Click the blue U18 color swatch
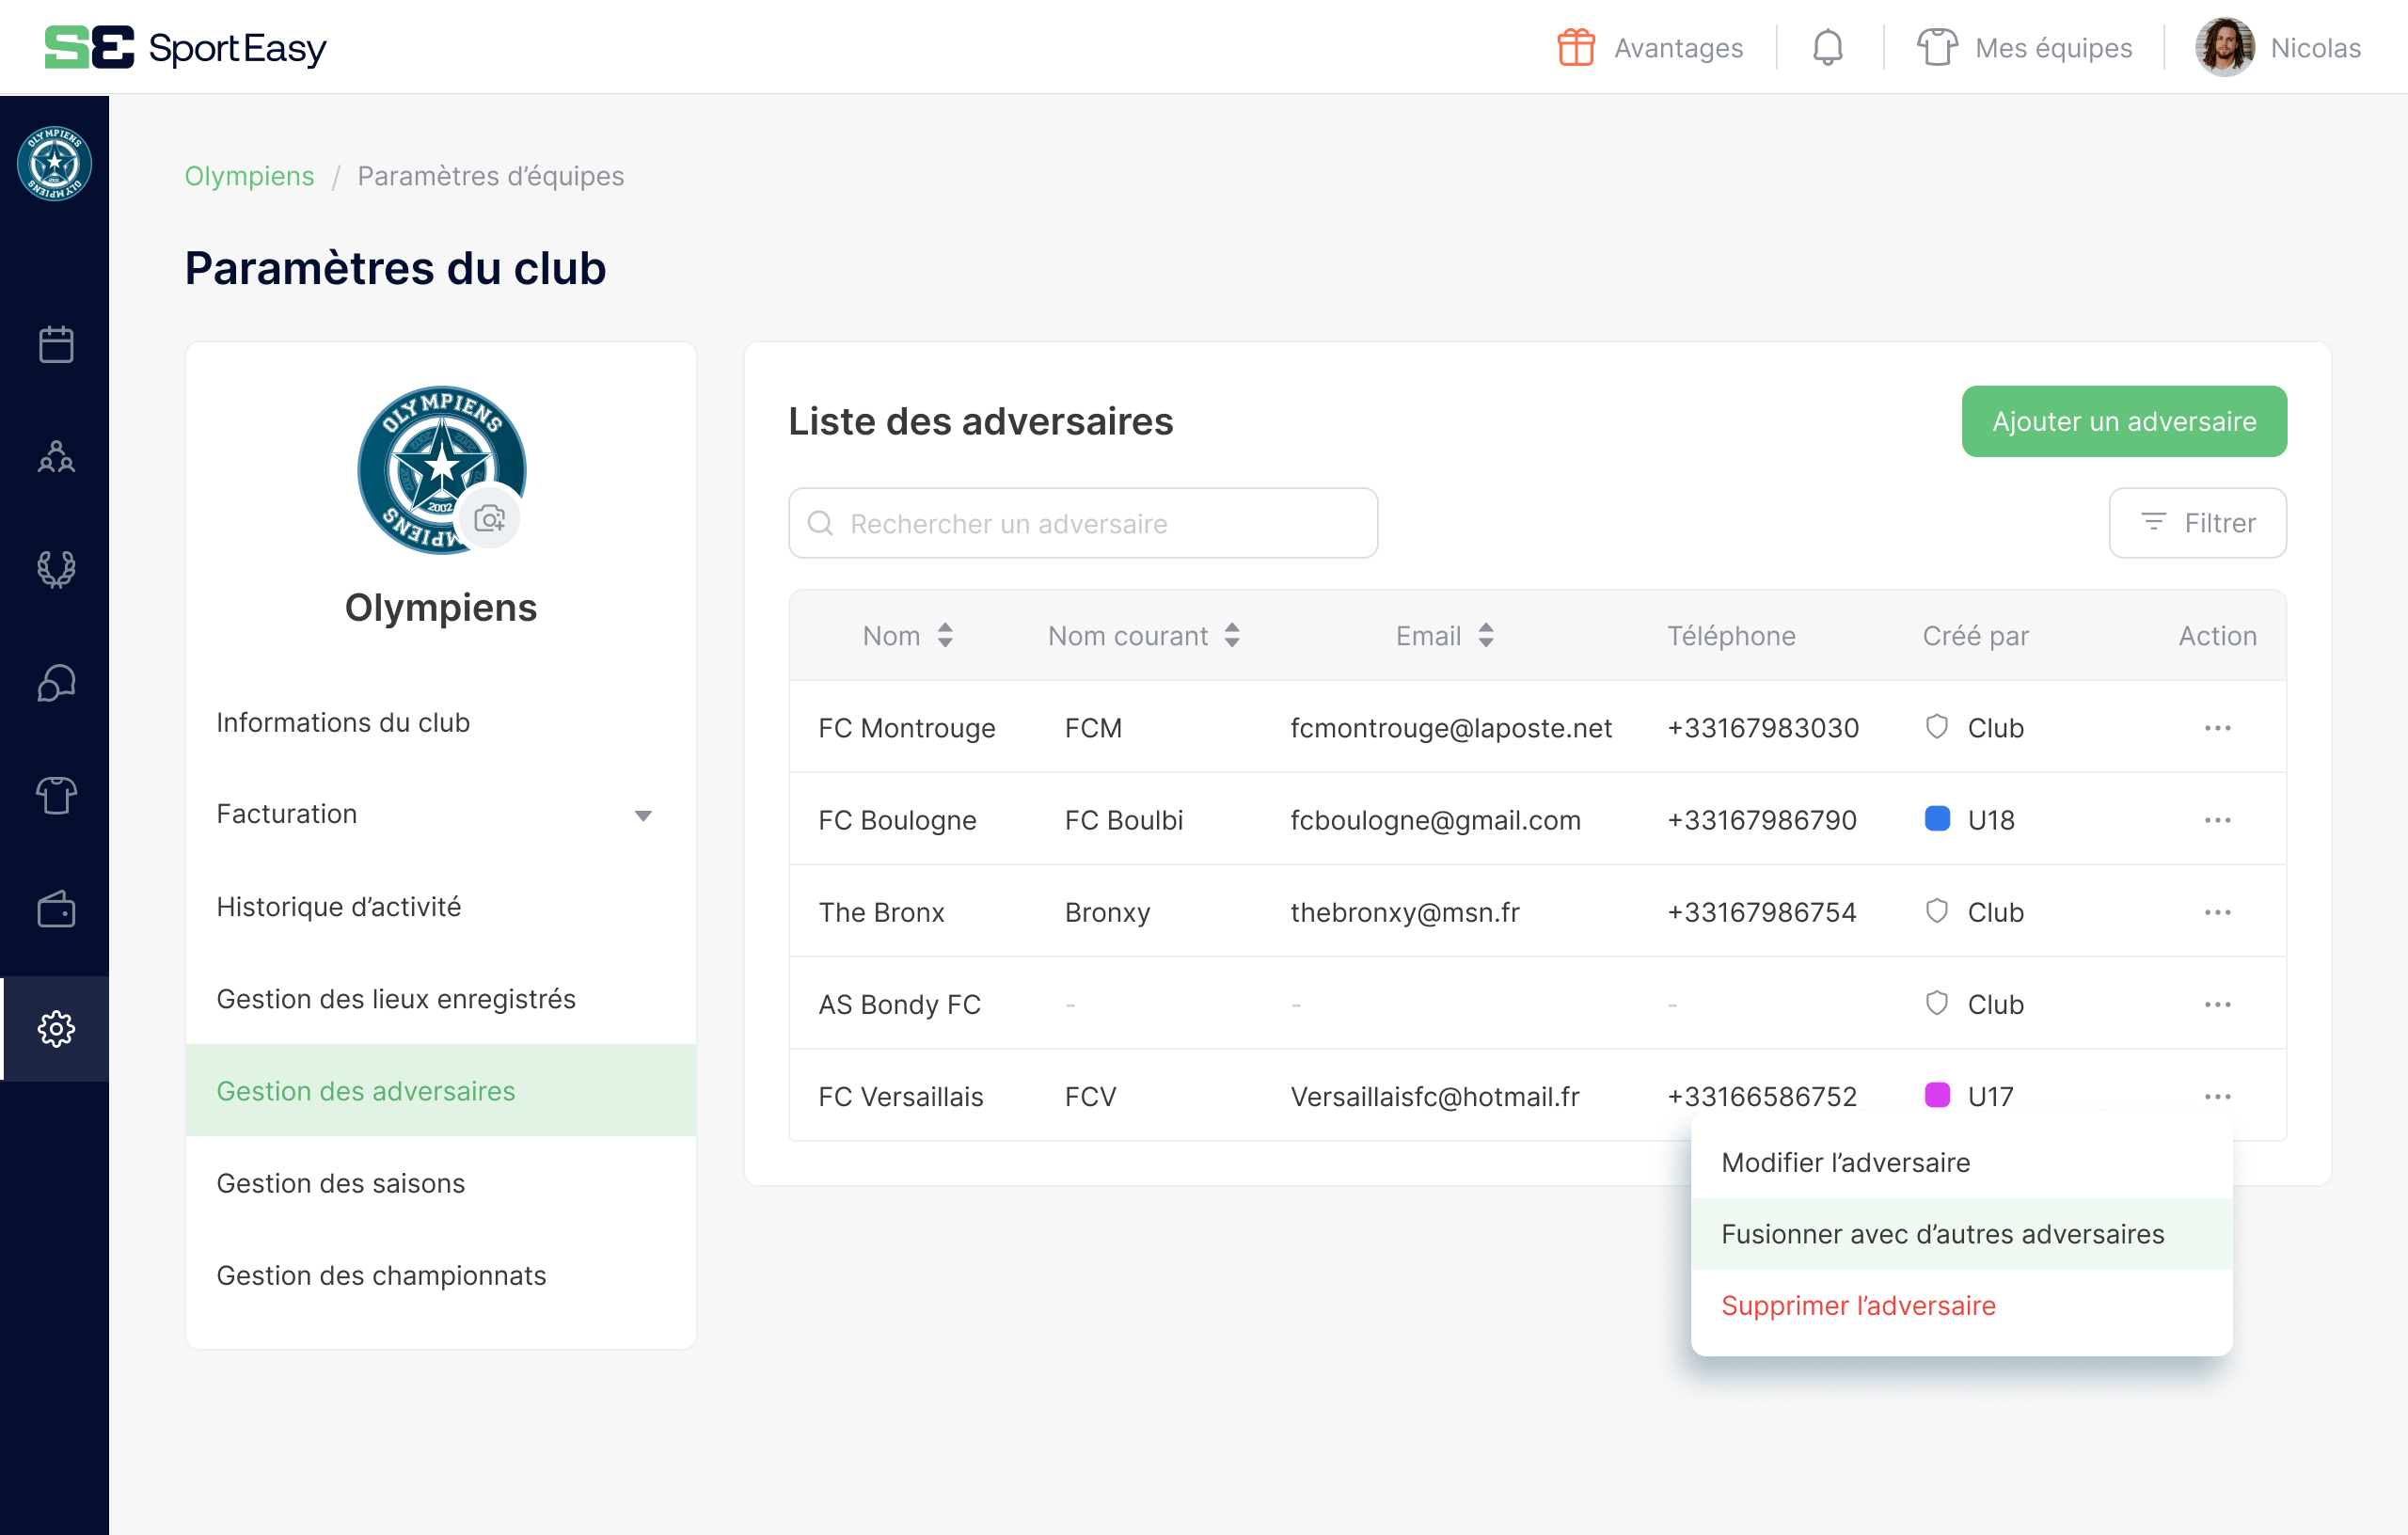 coord(1937,819)
